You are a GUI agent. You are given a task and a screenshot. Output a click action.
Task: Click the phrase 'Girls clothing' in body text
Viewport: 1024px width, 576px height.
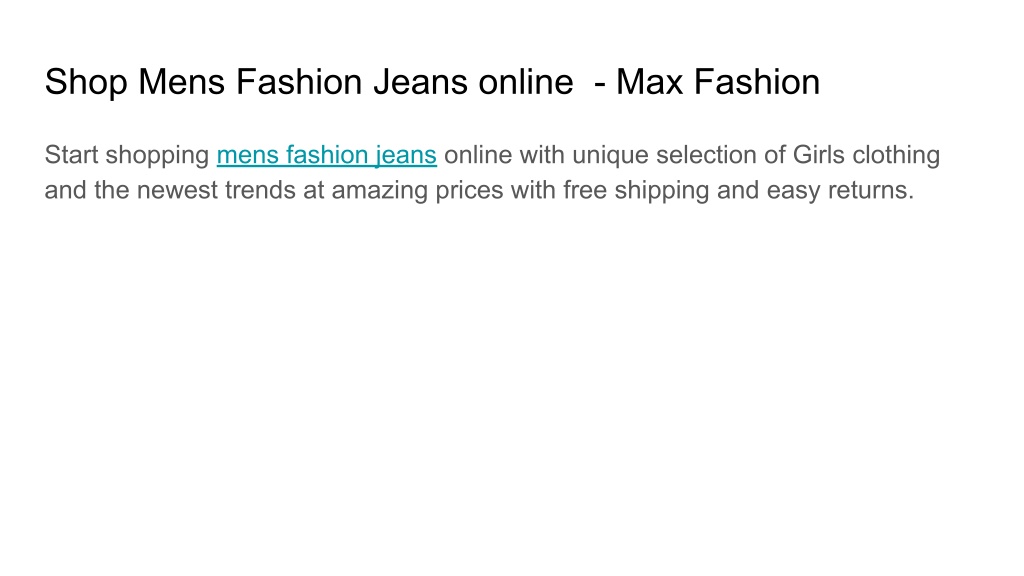click(x=866, y=155)
